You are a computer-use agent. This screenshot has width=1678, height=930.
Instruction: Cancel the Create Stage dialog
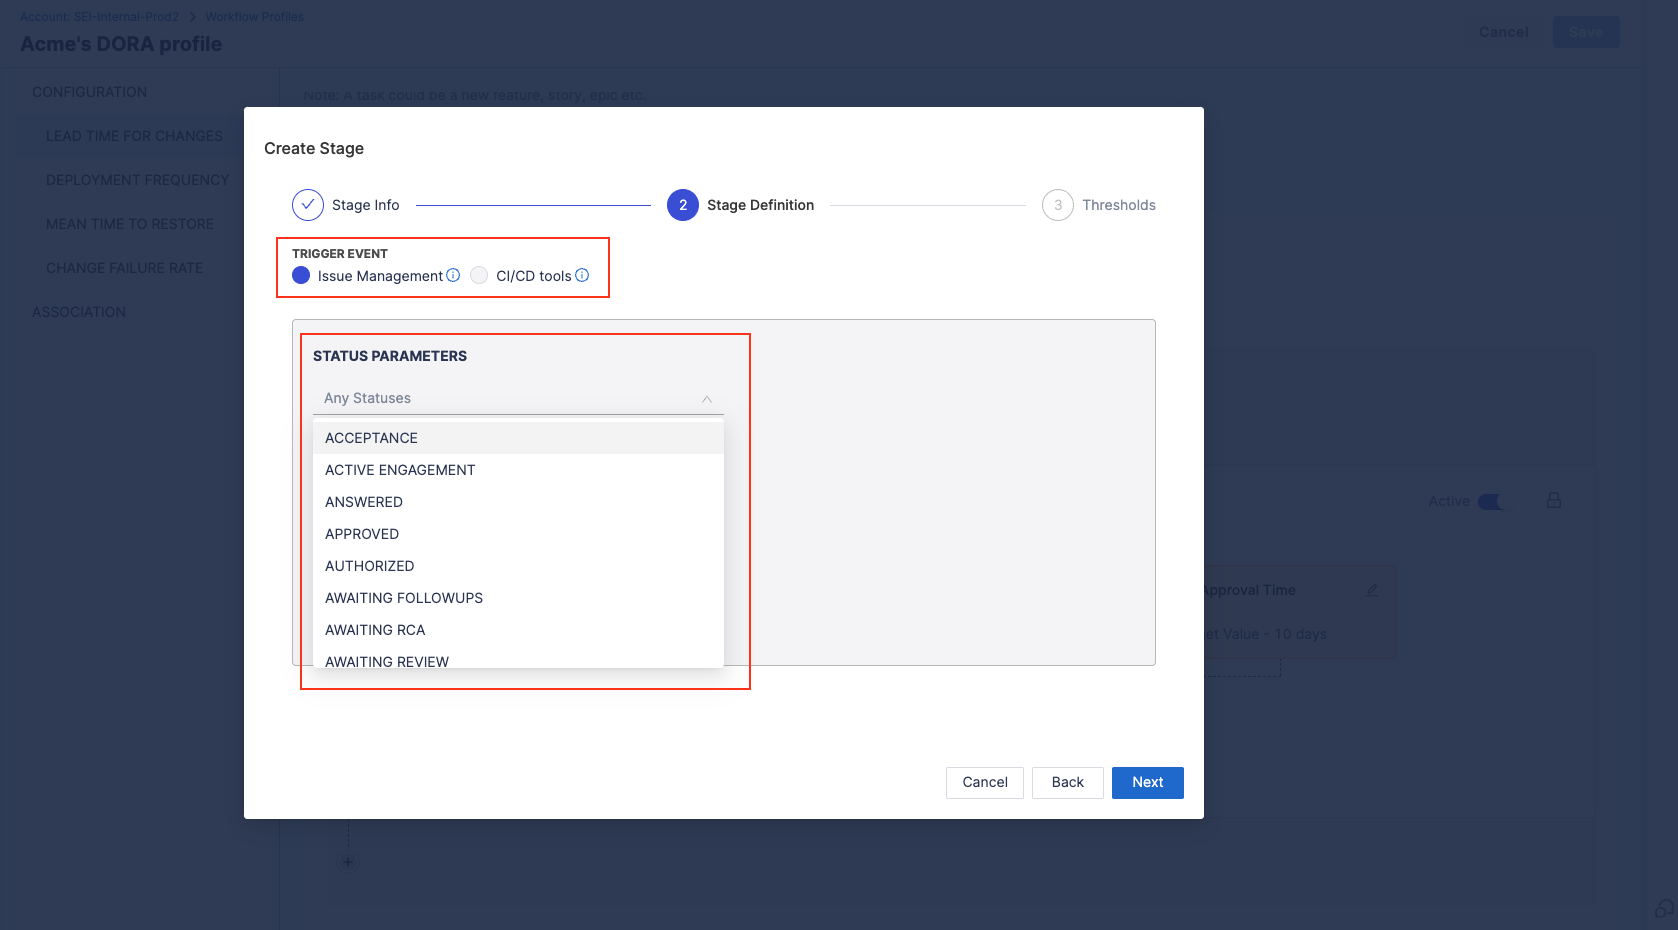984,782
